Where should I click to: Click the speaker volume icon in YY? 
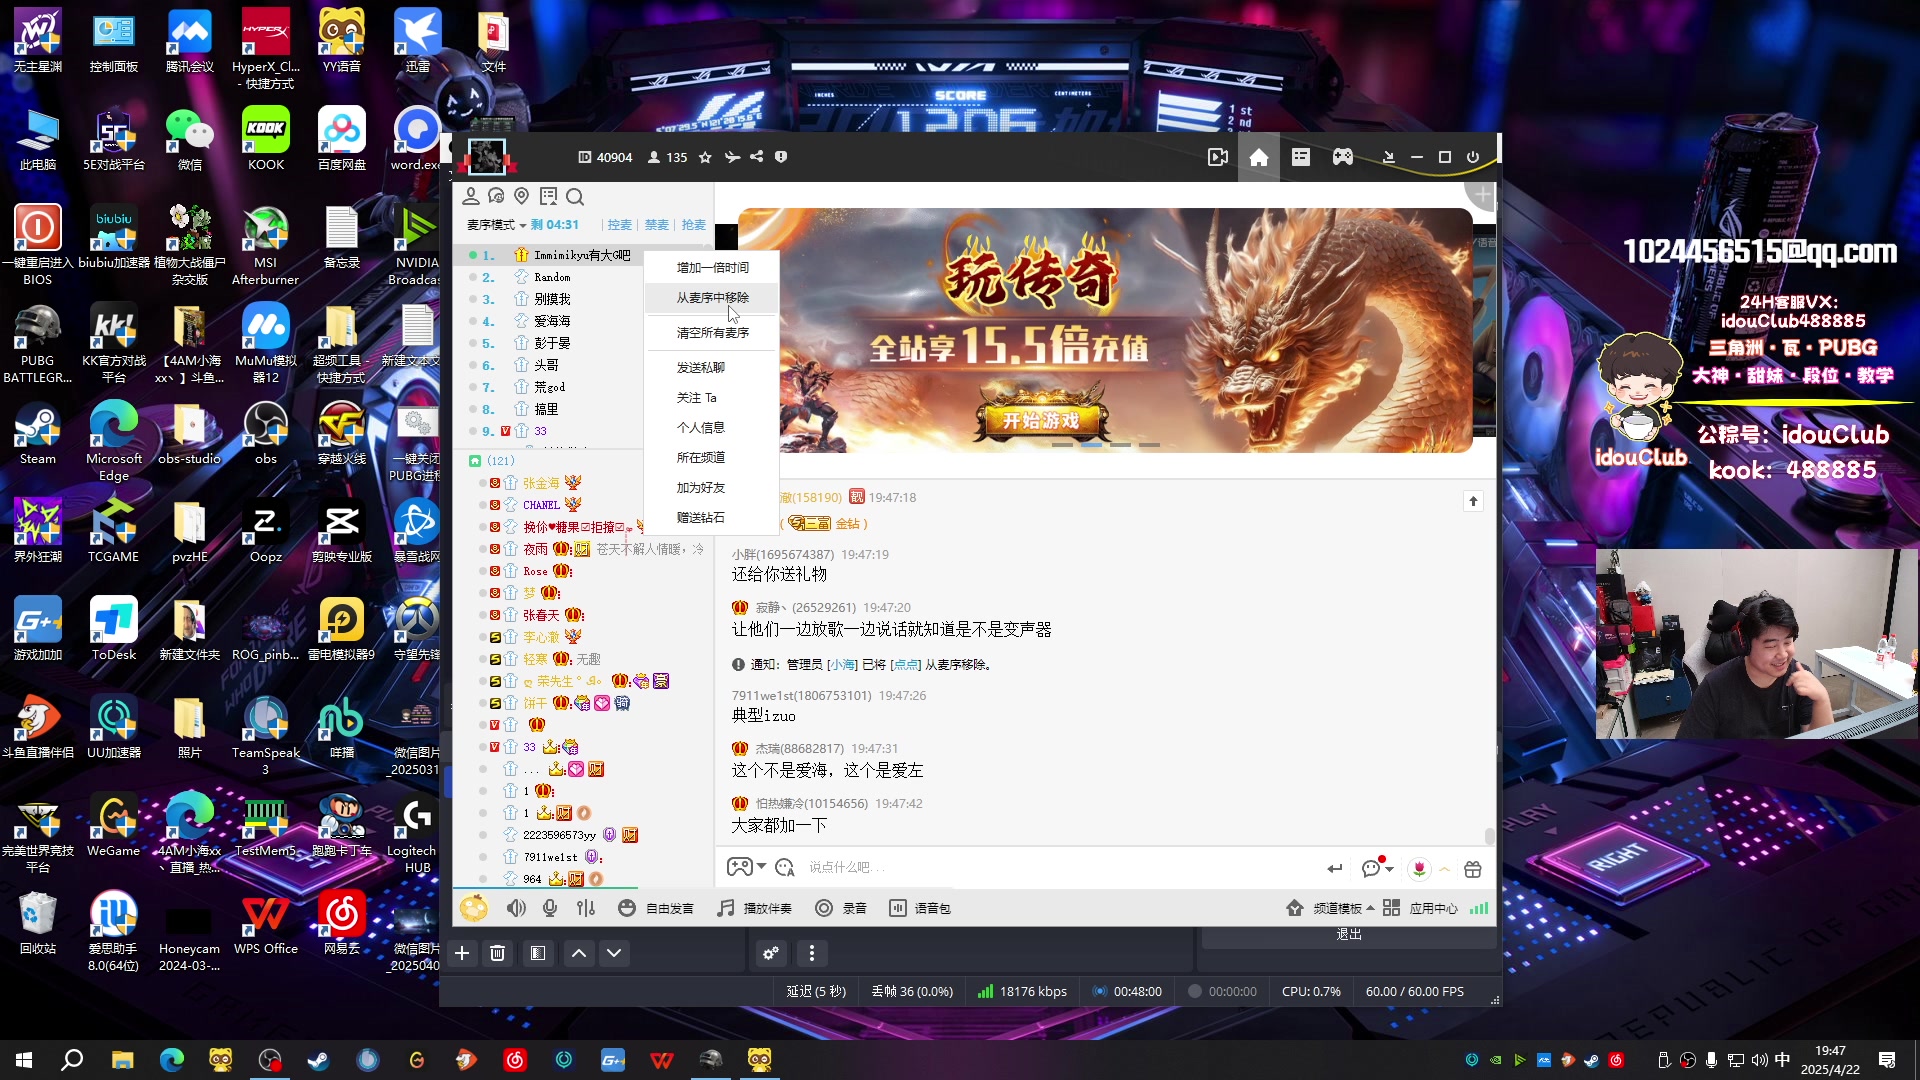click(516, 908)
